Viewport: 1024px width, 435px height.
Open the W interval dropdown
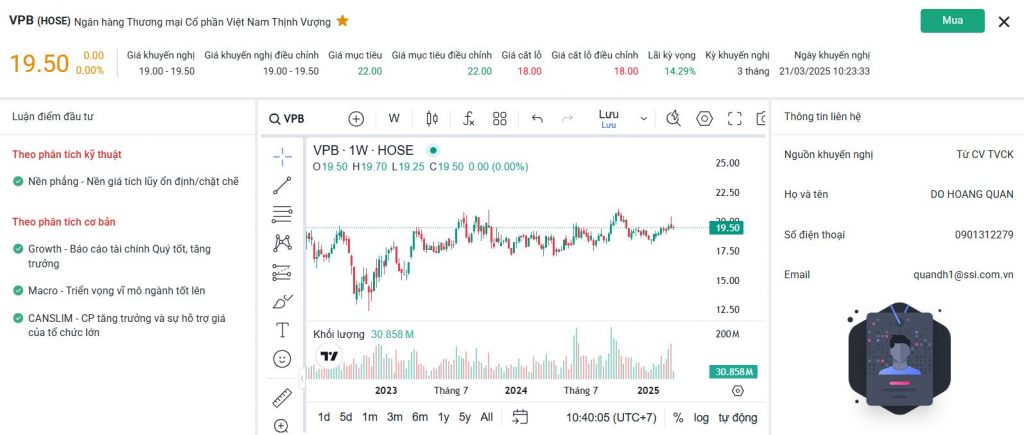(x=394, y=118)
